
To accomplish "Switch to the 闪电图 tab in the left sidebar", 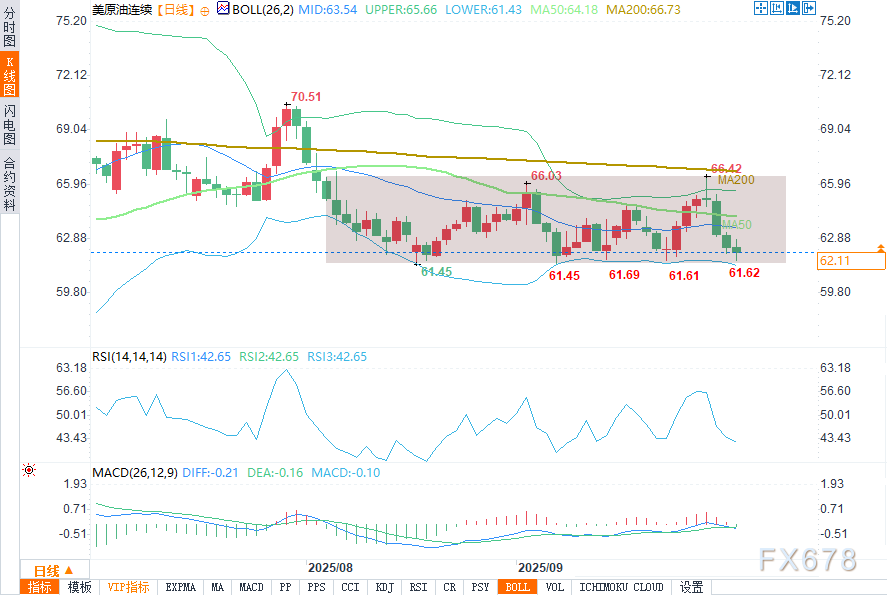I will (x=9, y=123).
